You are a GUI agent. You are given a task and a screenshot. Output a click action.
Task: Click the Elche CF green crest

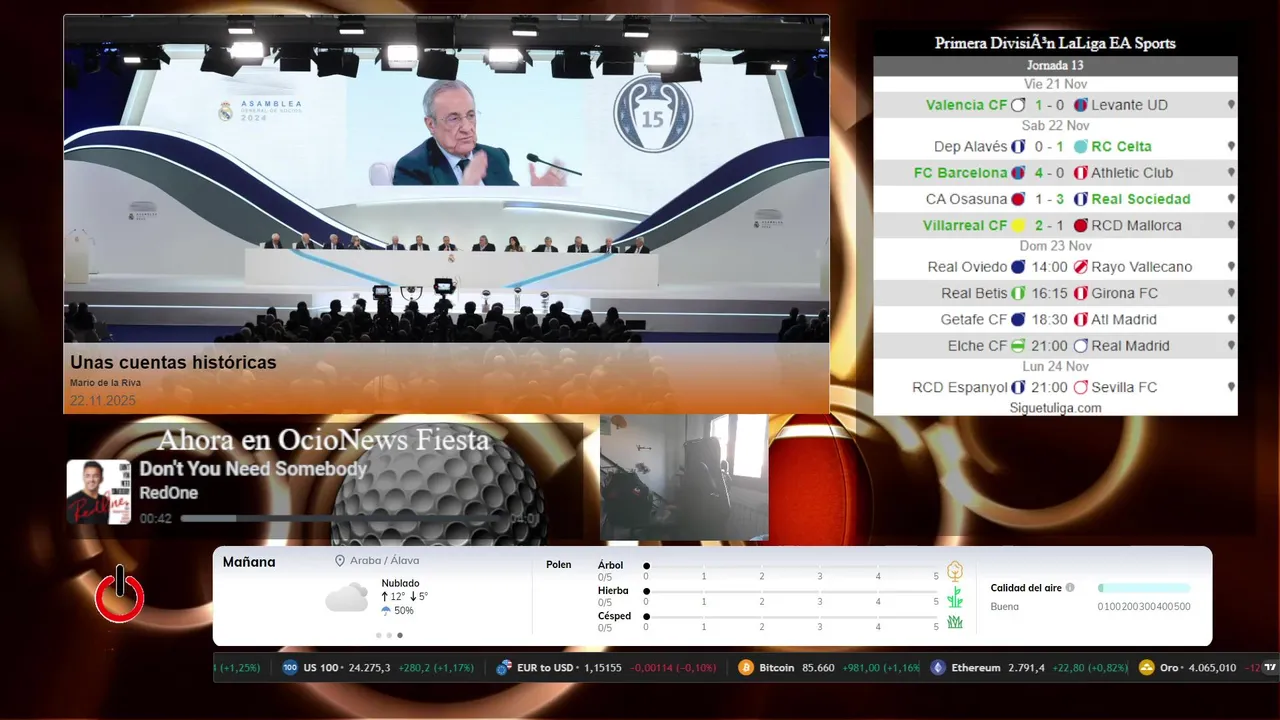pos(1018,346)
